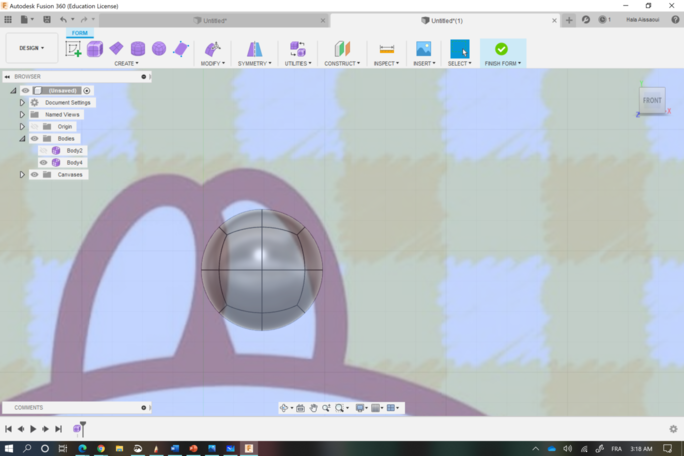Open the Select dropdown menu
The image size is (684, 456).
459,64
